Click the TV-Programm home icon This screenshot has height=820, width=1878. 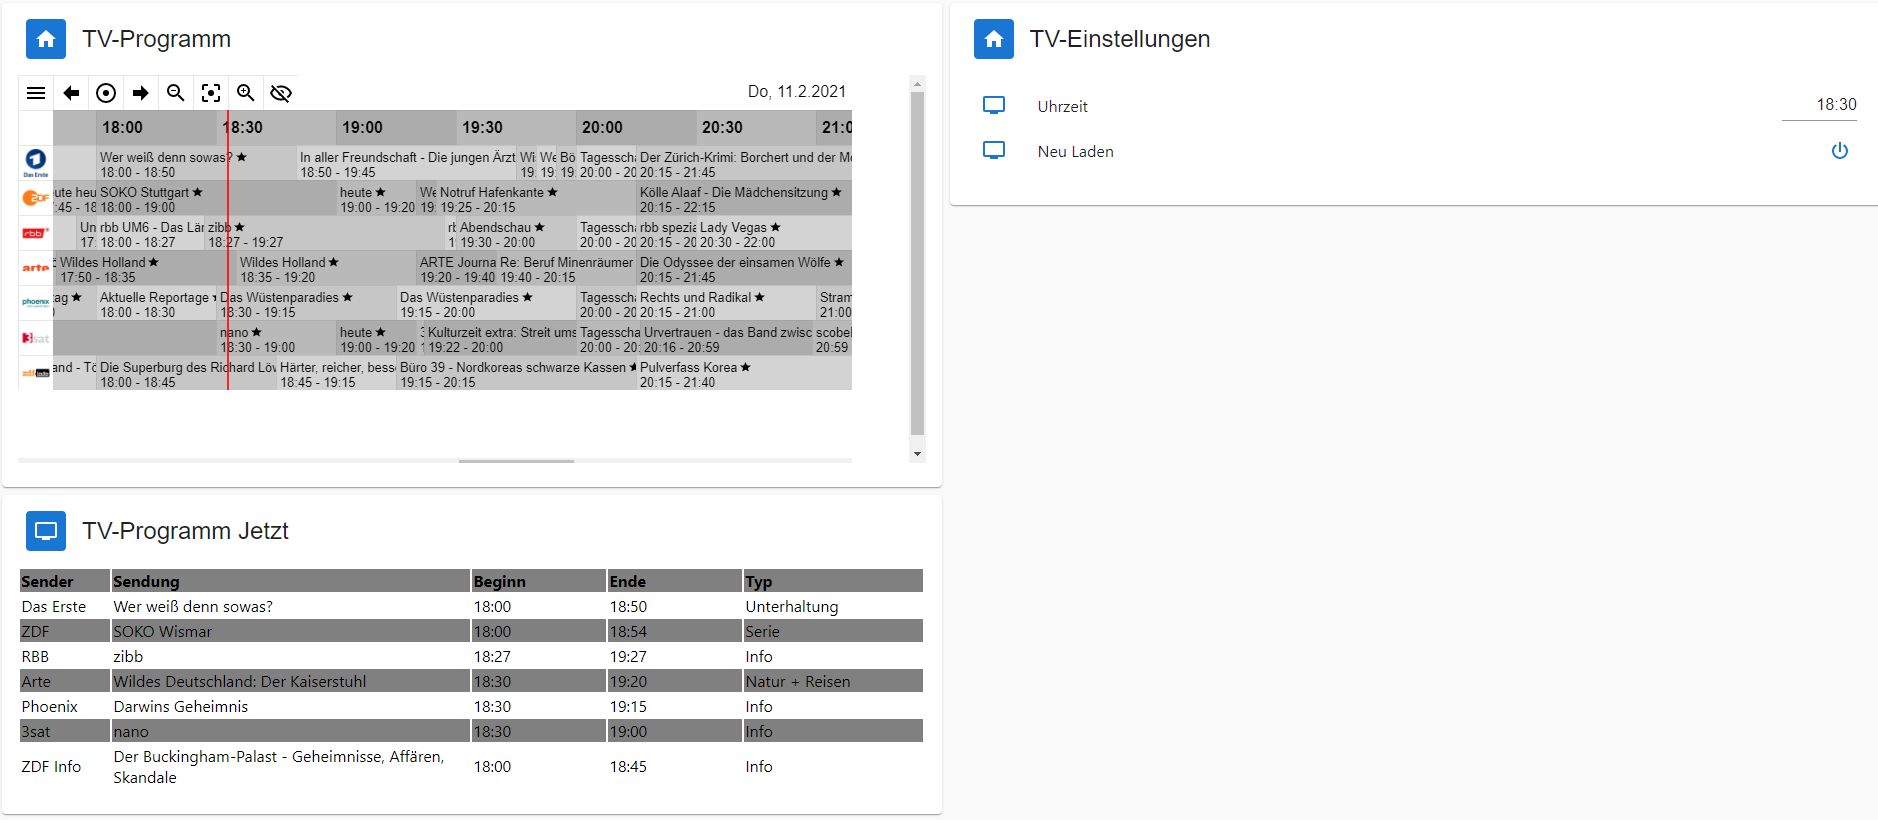click(x=46, y=39)
